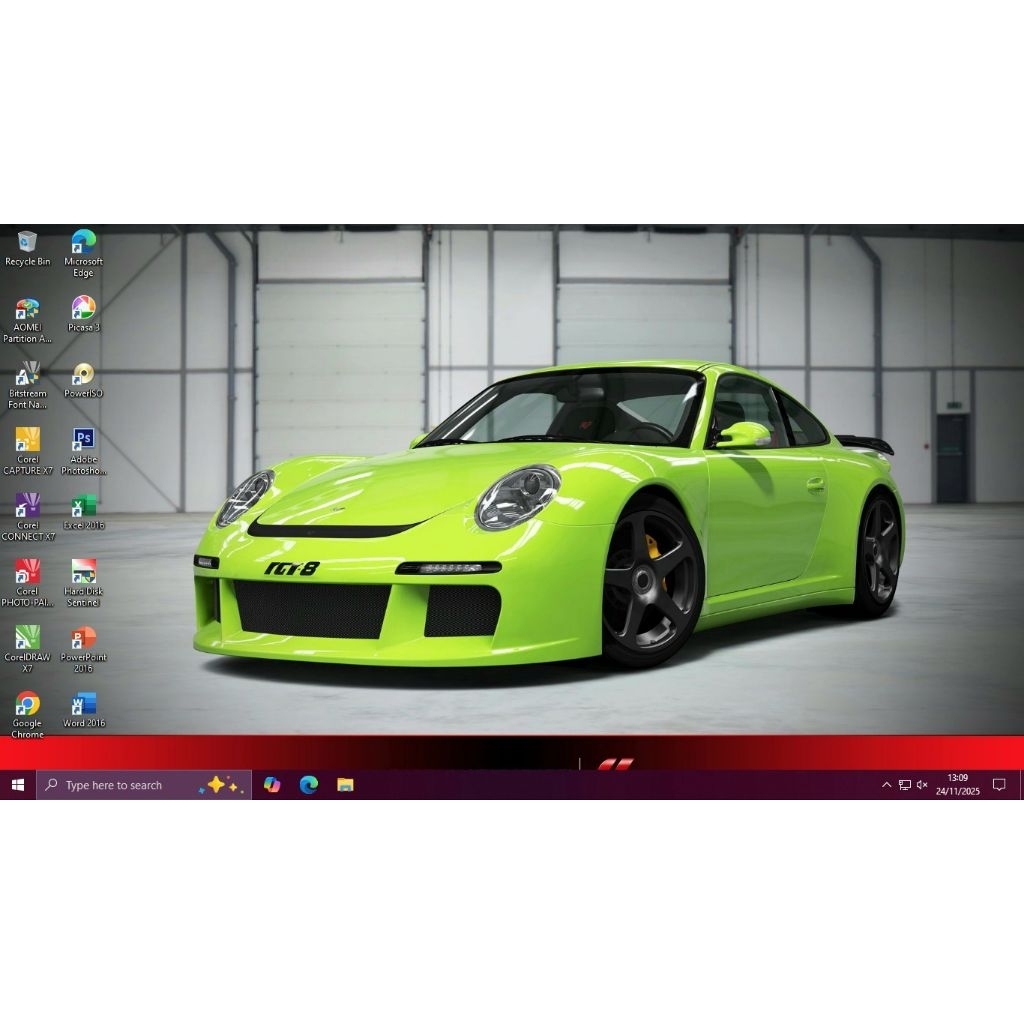Launch PowerISO
This screenshot has height=1024, width=1024.
pos(83,375)
